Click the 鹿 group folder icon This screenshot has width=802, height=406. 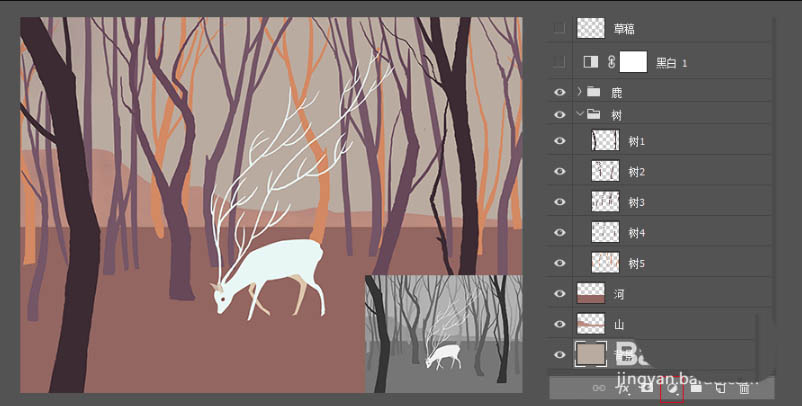click(x=593, y=92)
